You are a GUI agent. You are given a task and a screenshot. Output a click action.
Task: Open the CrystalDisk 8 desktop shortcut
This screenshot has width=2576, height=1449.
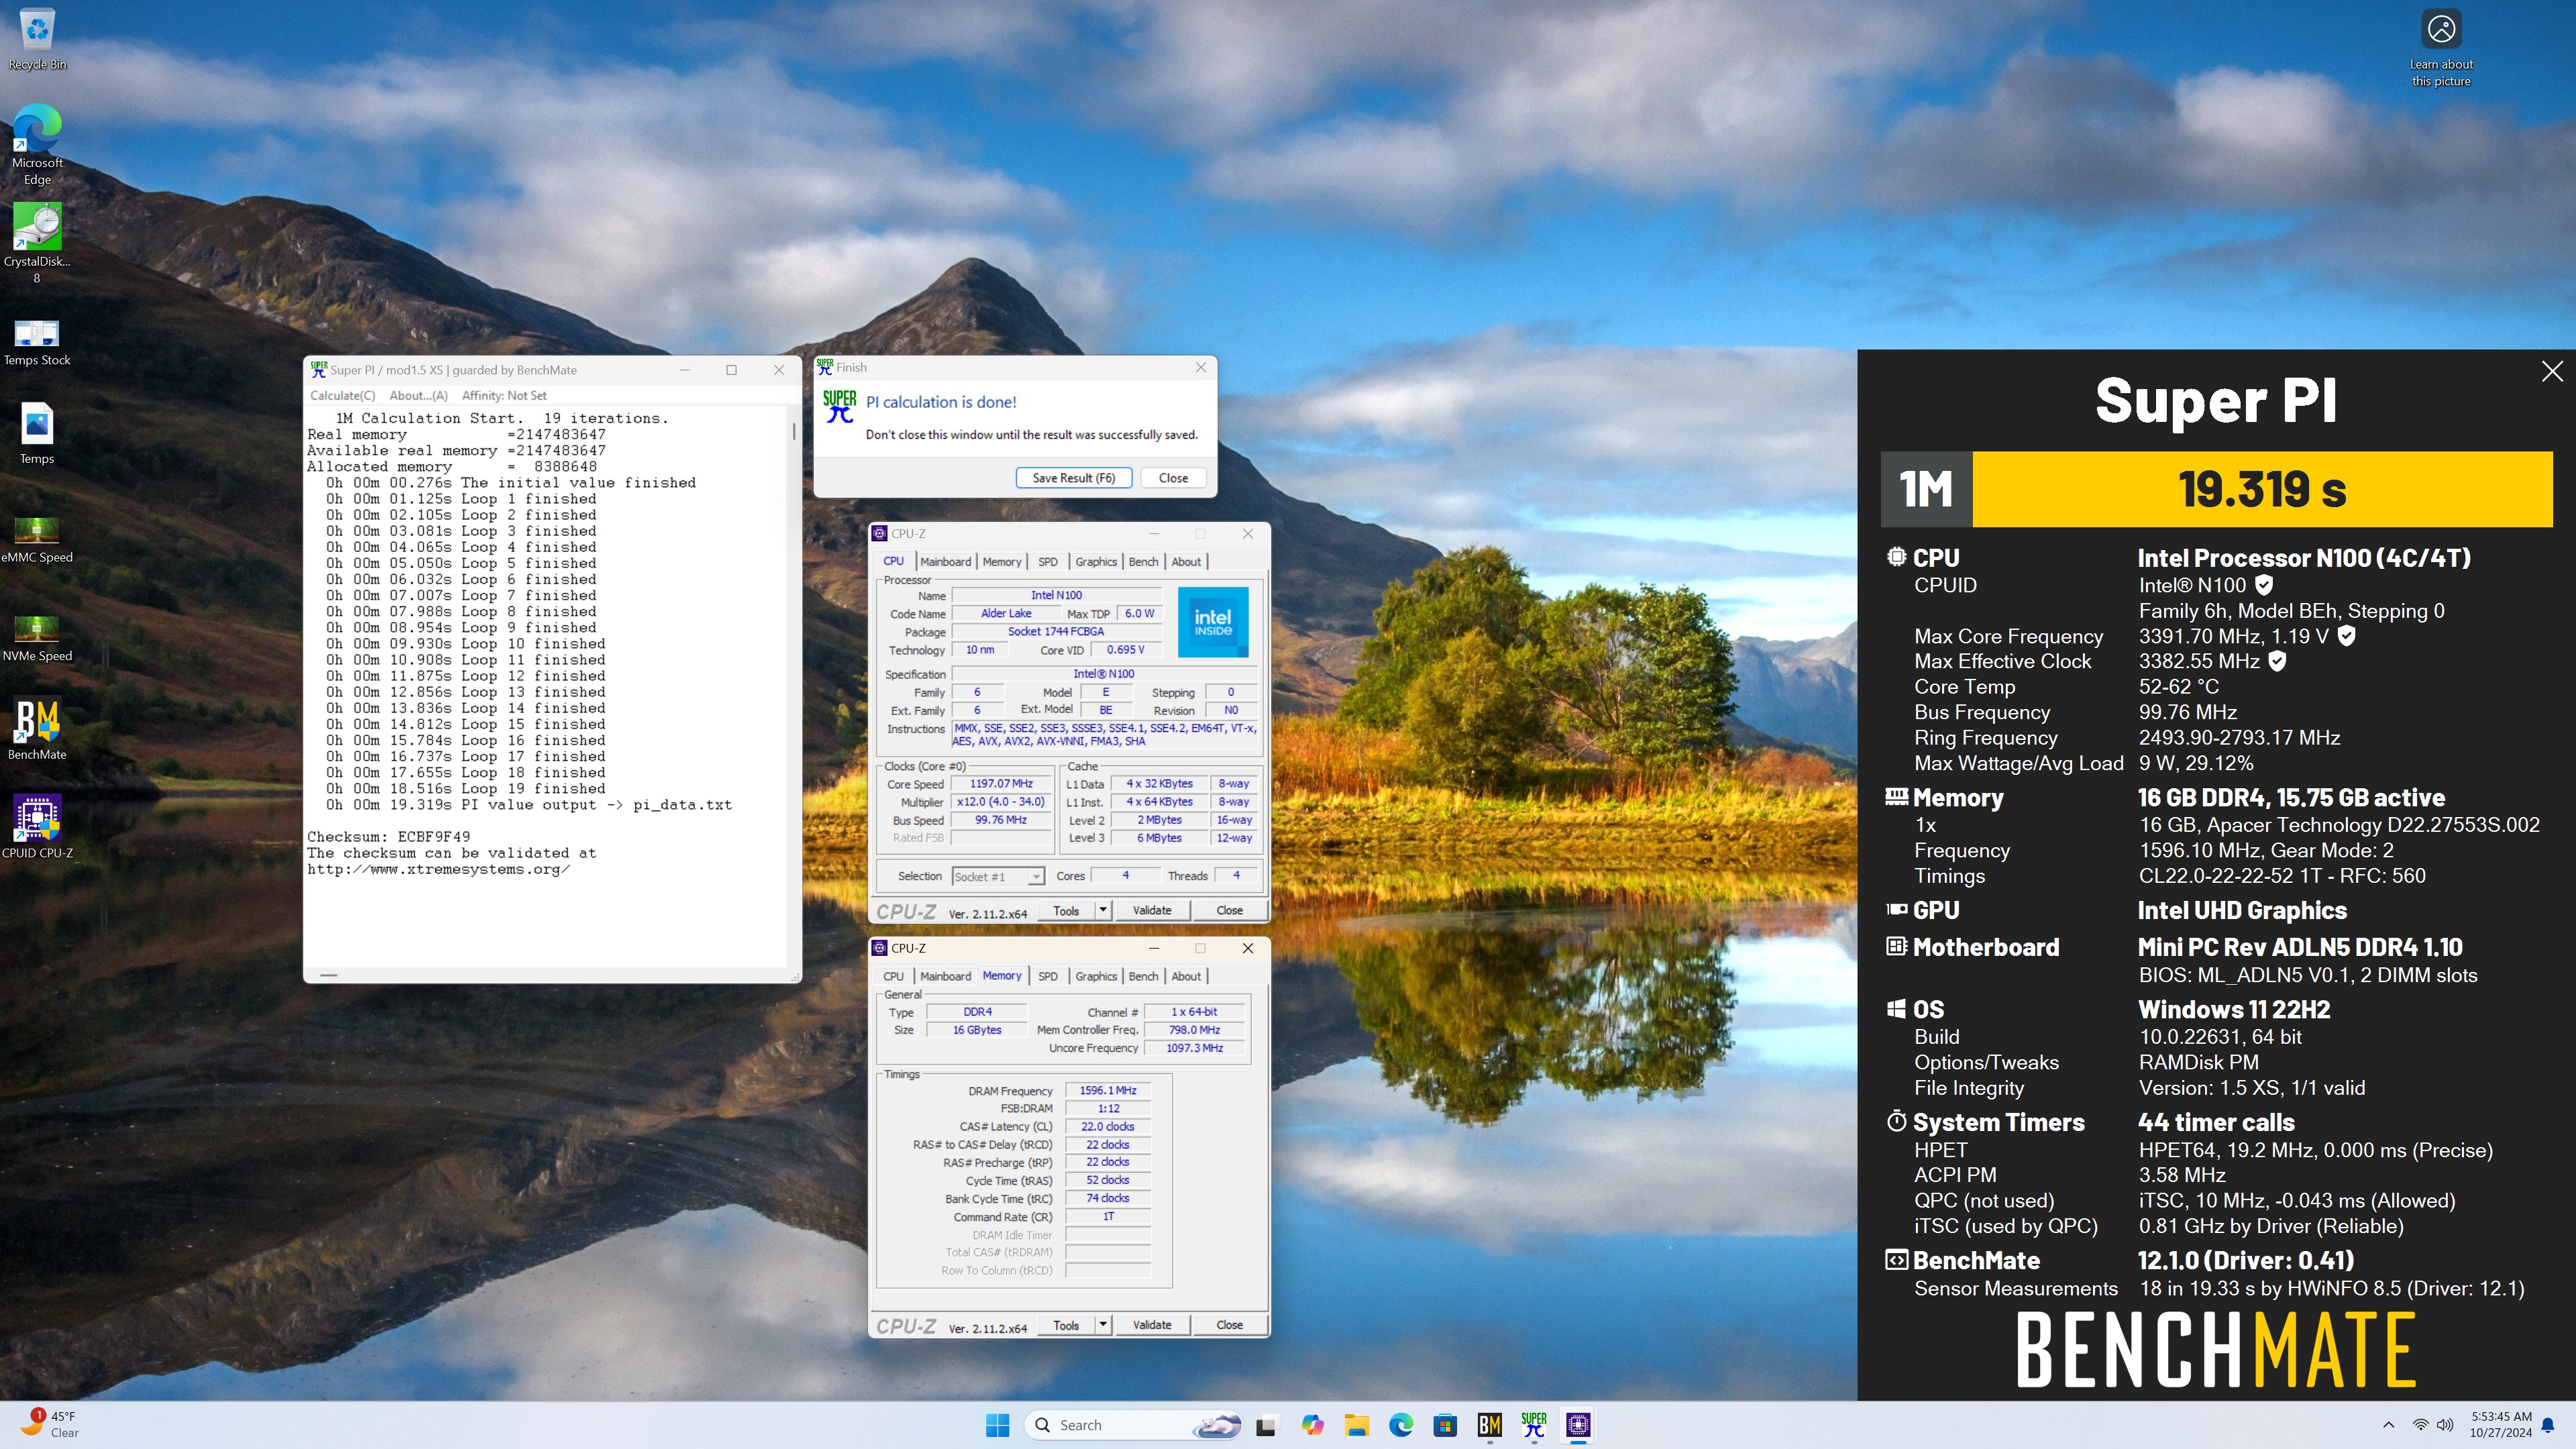(37, 243)
